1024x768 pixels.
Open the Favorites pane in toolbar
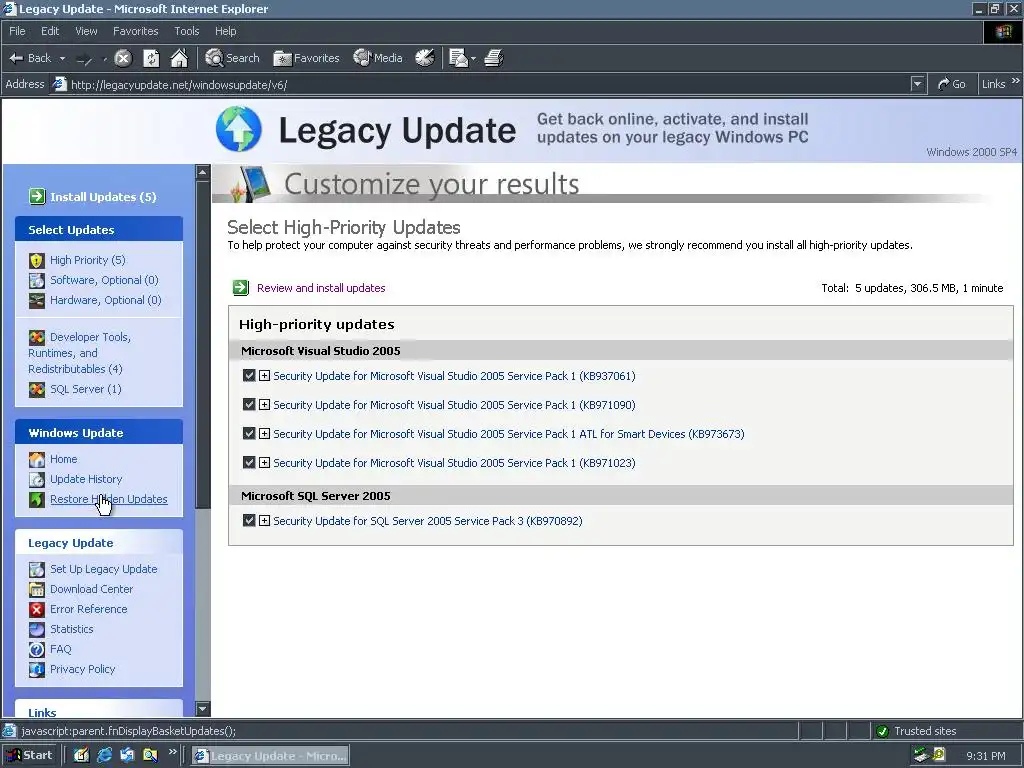(x=306, y=58)
